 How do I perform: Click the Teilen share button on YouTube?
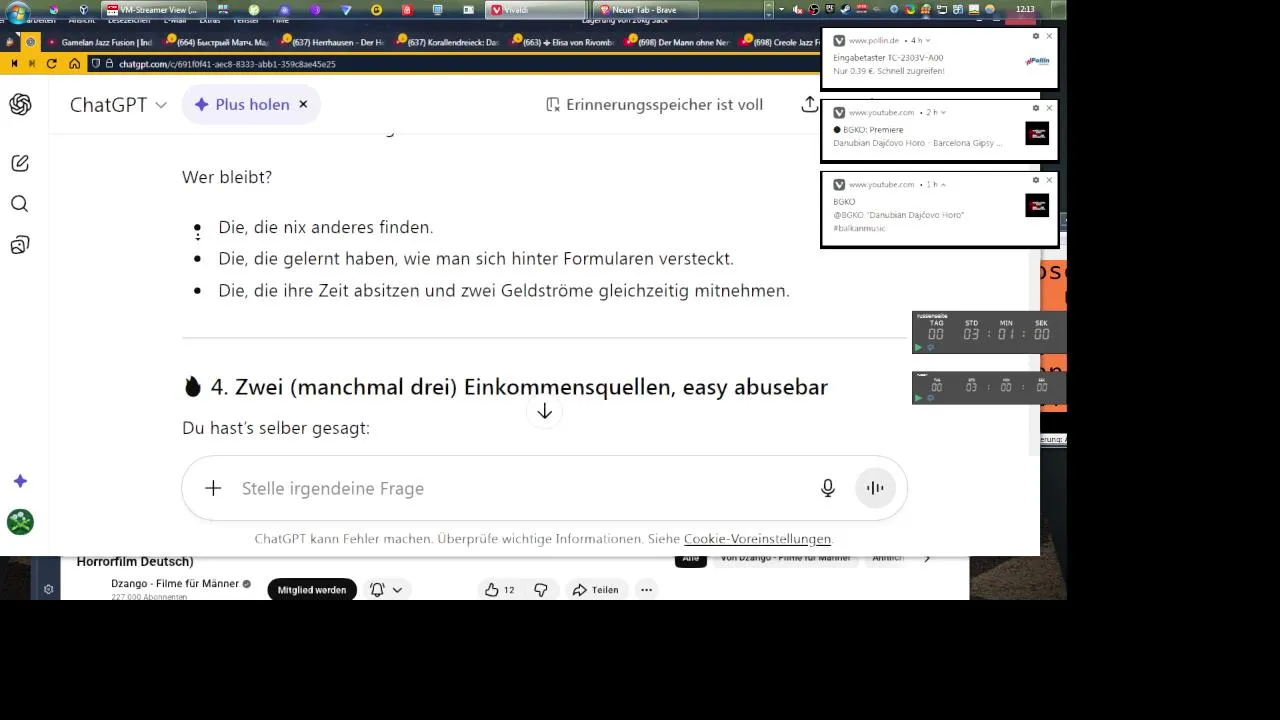[x=596, y=590]
